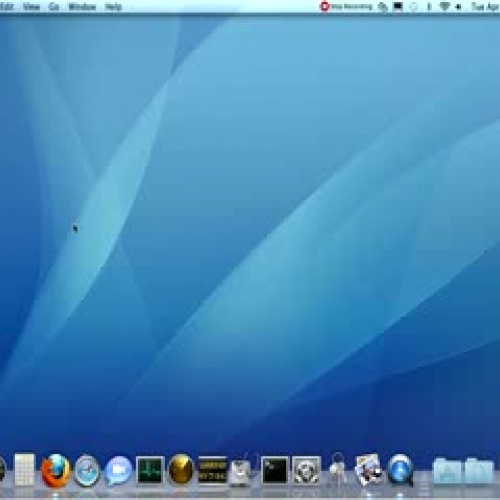This screenshot has width=500, height=500.
Task: Open Preview photo icon in dock
Action: click(x=369, y=470)
